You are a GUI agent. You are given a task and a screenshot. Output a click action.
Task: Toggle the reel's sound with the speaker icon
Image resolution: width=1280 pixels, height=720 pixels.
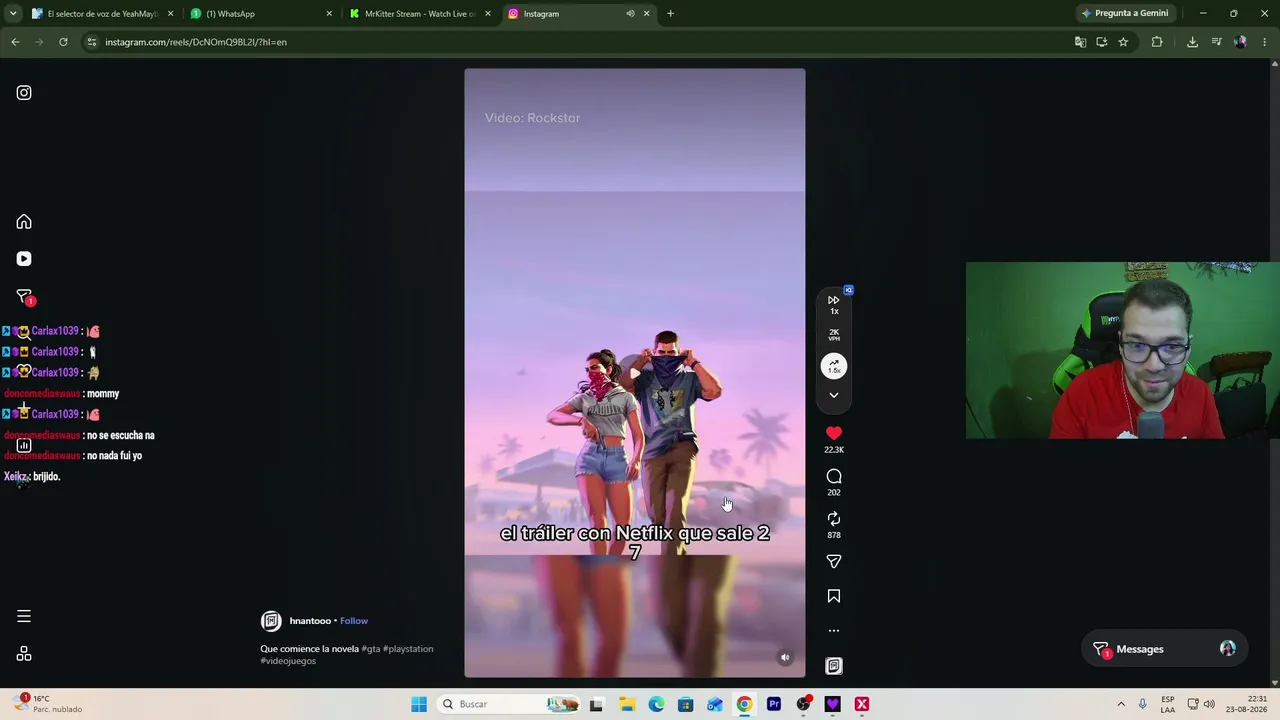[x=785, y=658]
